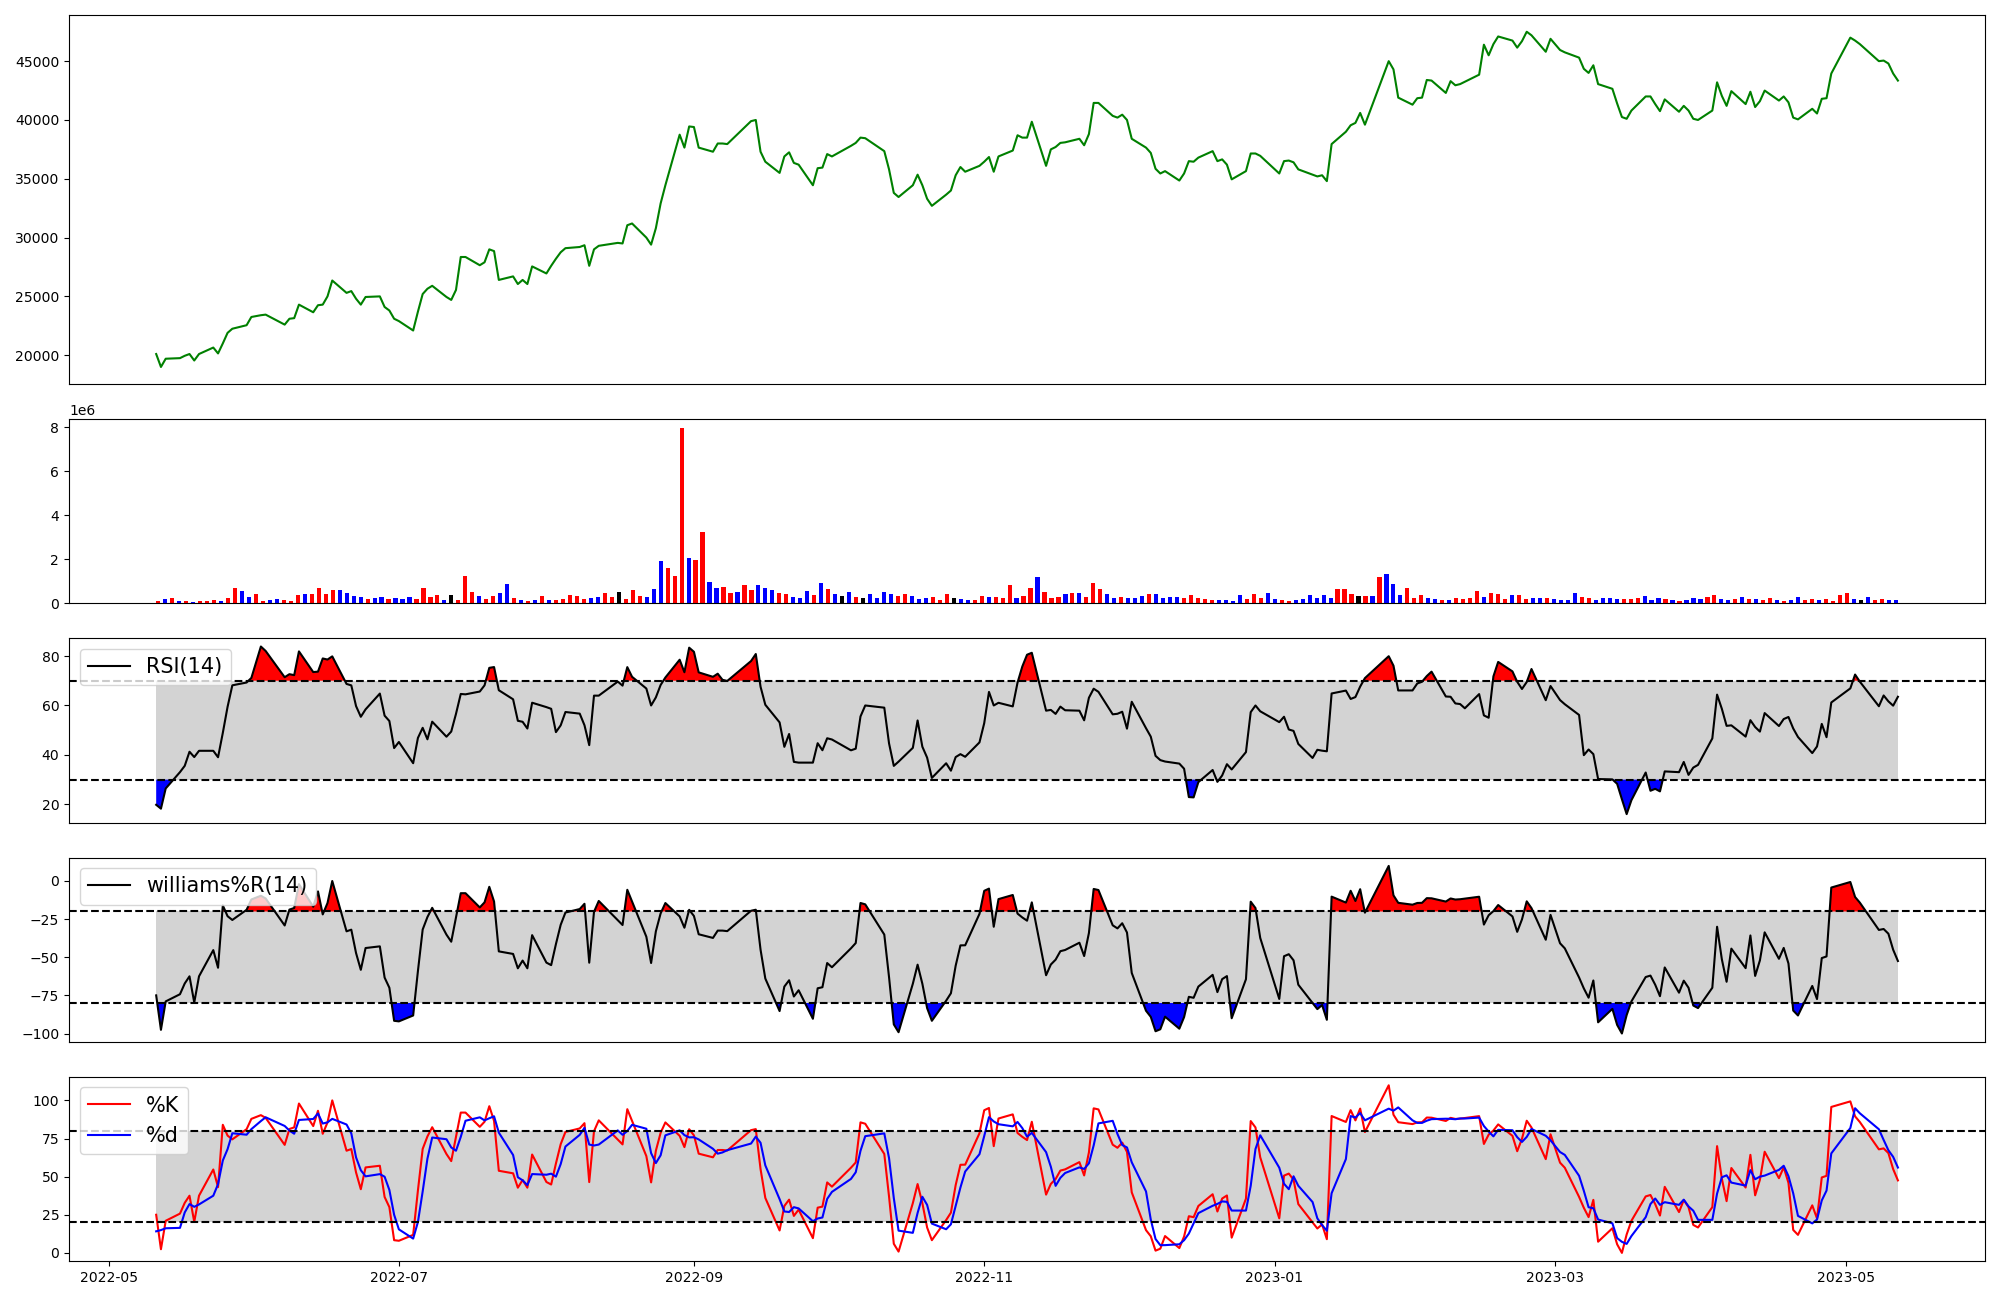Click the 1e6 volume scale notation
2000x1300 pixels.
click(82, 411)
